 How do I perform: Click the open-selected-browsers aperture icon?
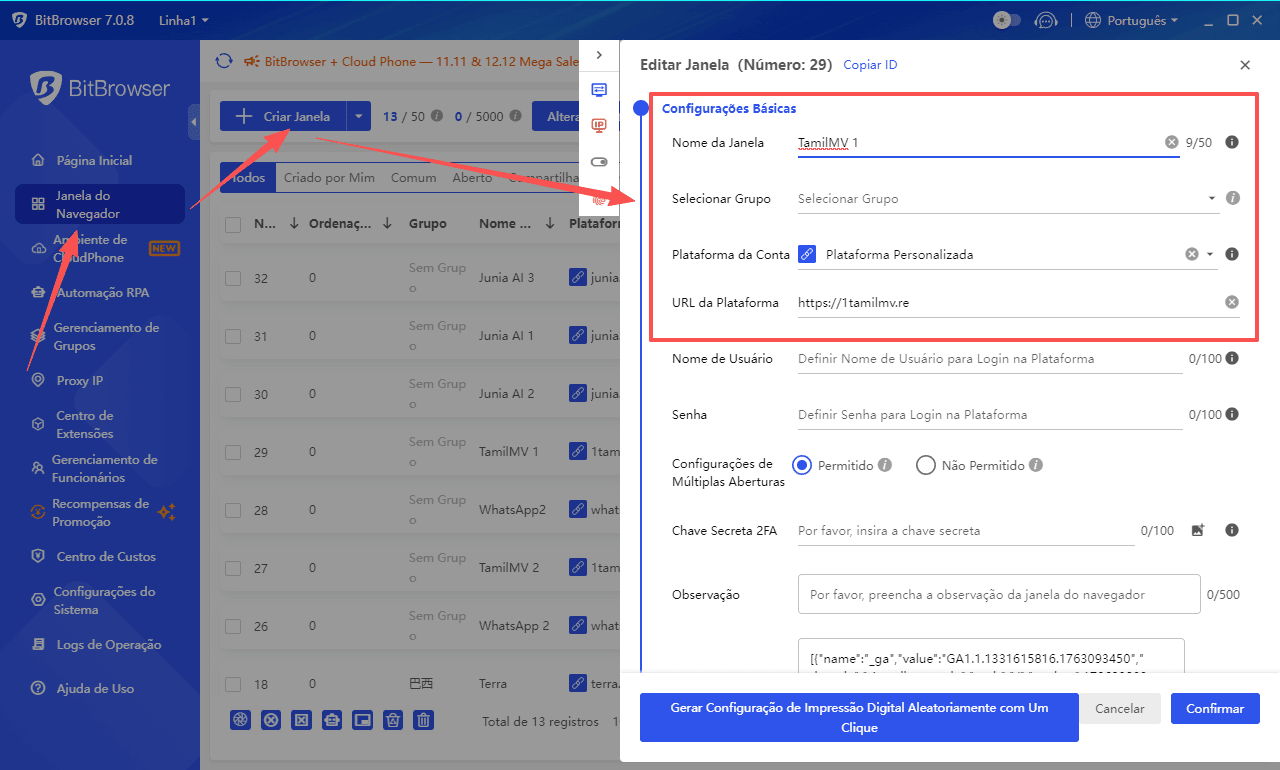click(x=240, y=720)
